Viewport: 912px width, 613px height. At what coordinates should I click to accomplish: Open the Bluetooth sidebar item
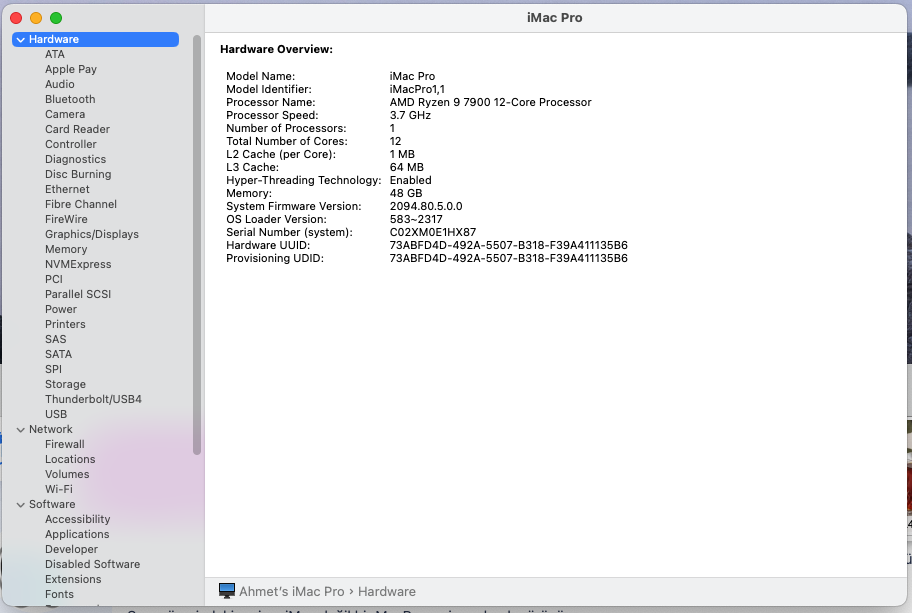pos(70,99)
